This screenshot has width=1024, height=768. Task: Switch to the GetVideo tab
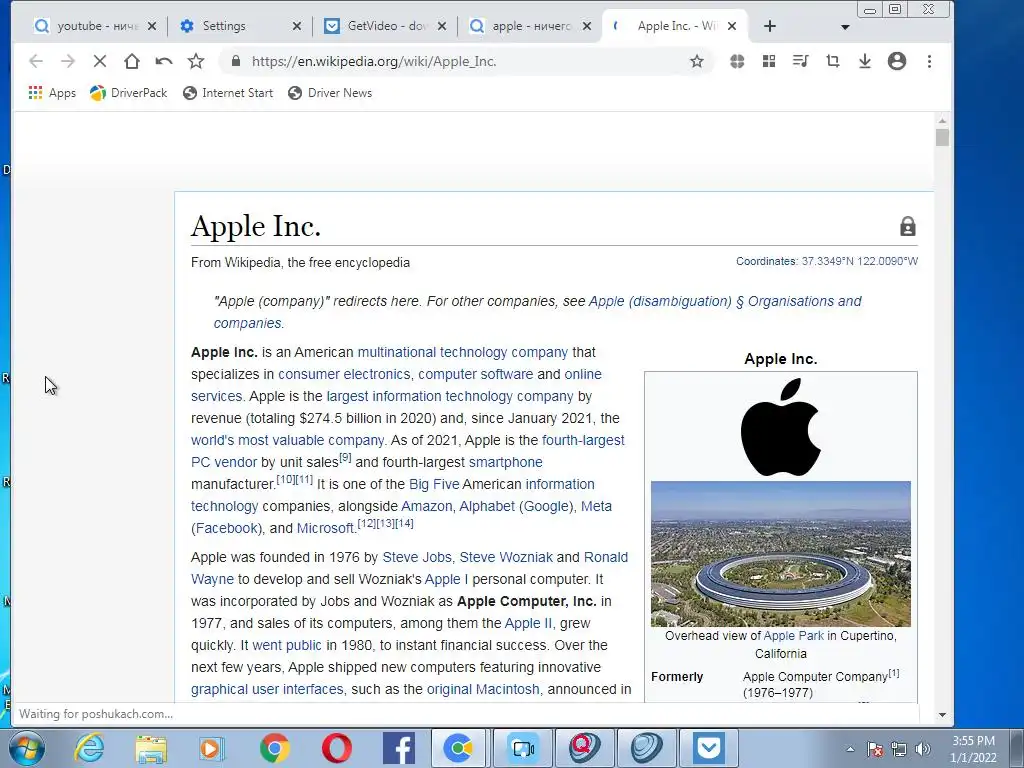click(386, 26)
